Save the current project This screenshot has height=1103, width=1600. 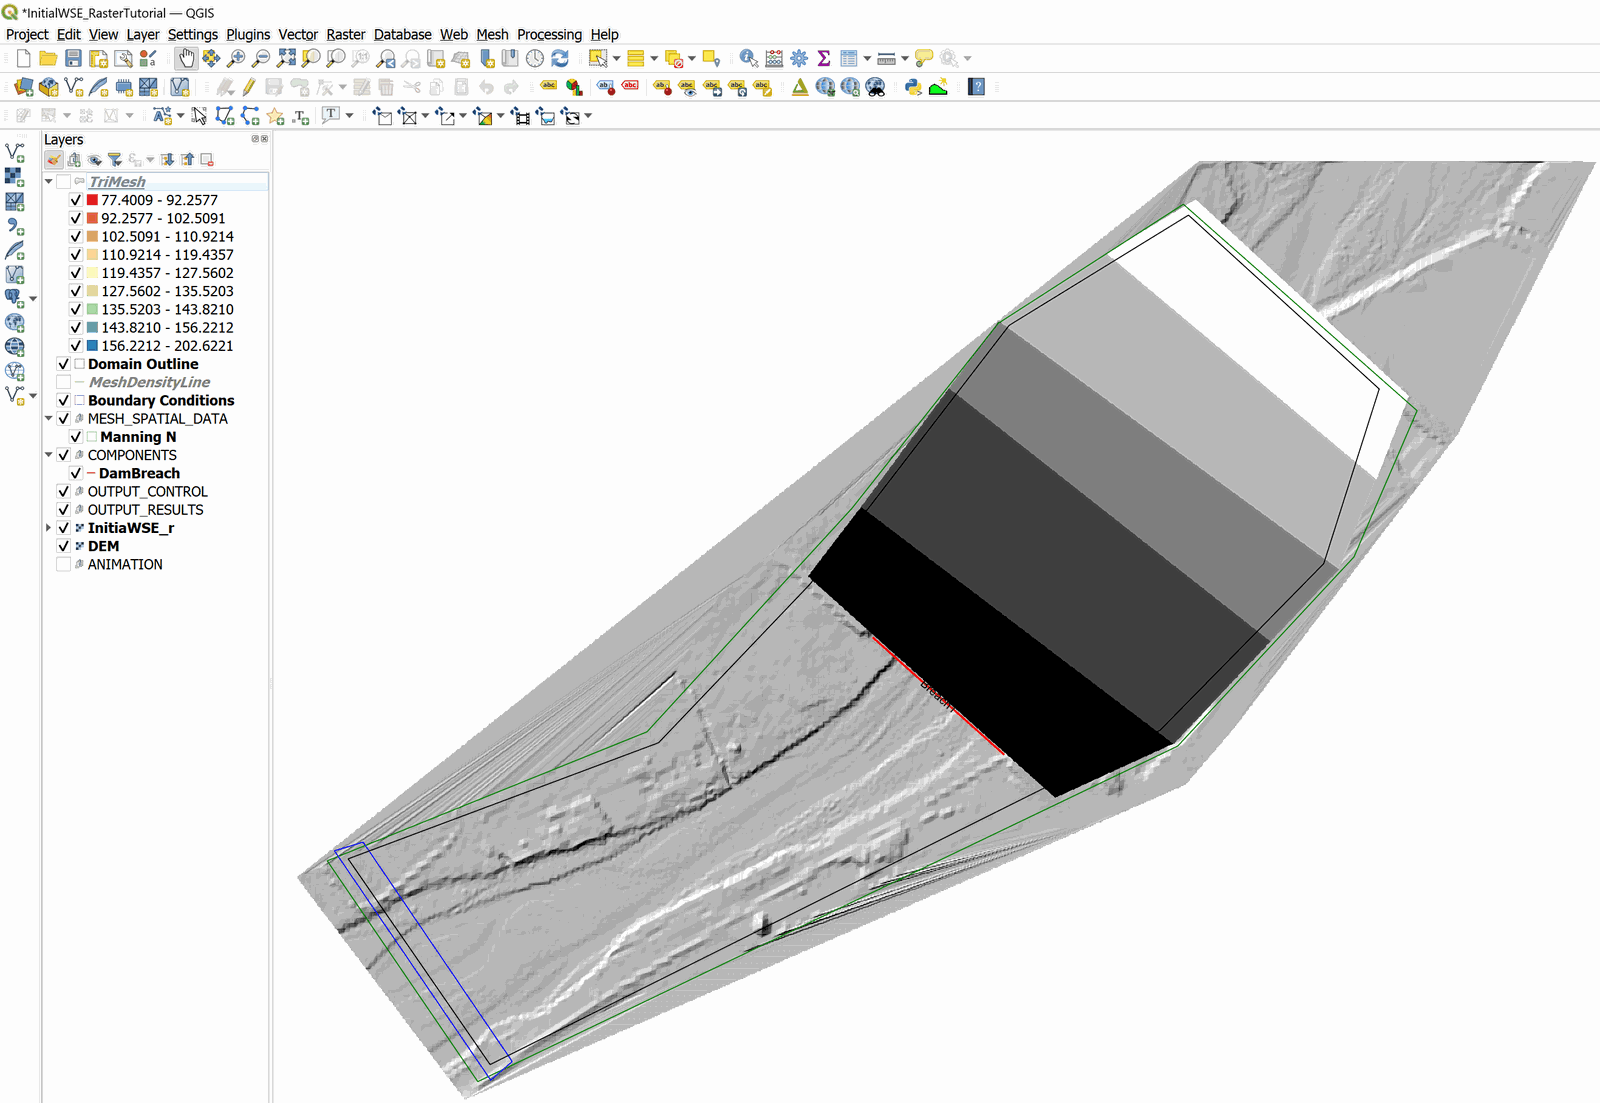coord(73,59)
